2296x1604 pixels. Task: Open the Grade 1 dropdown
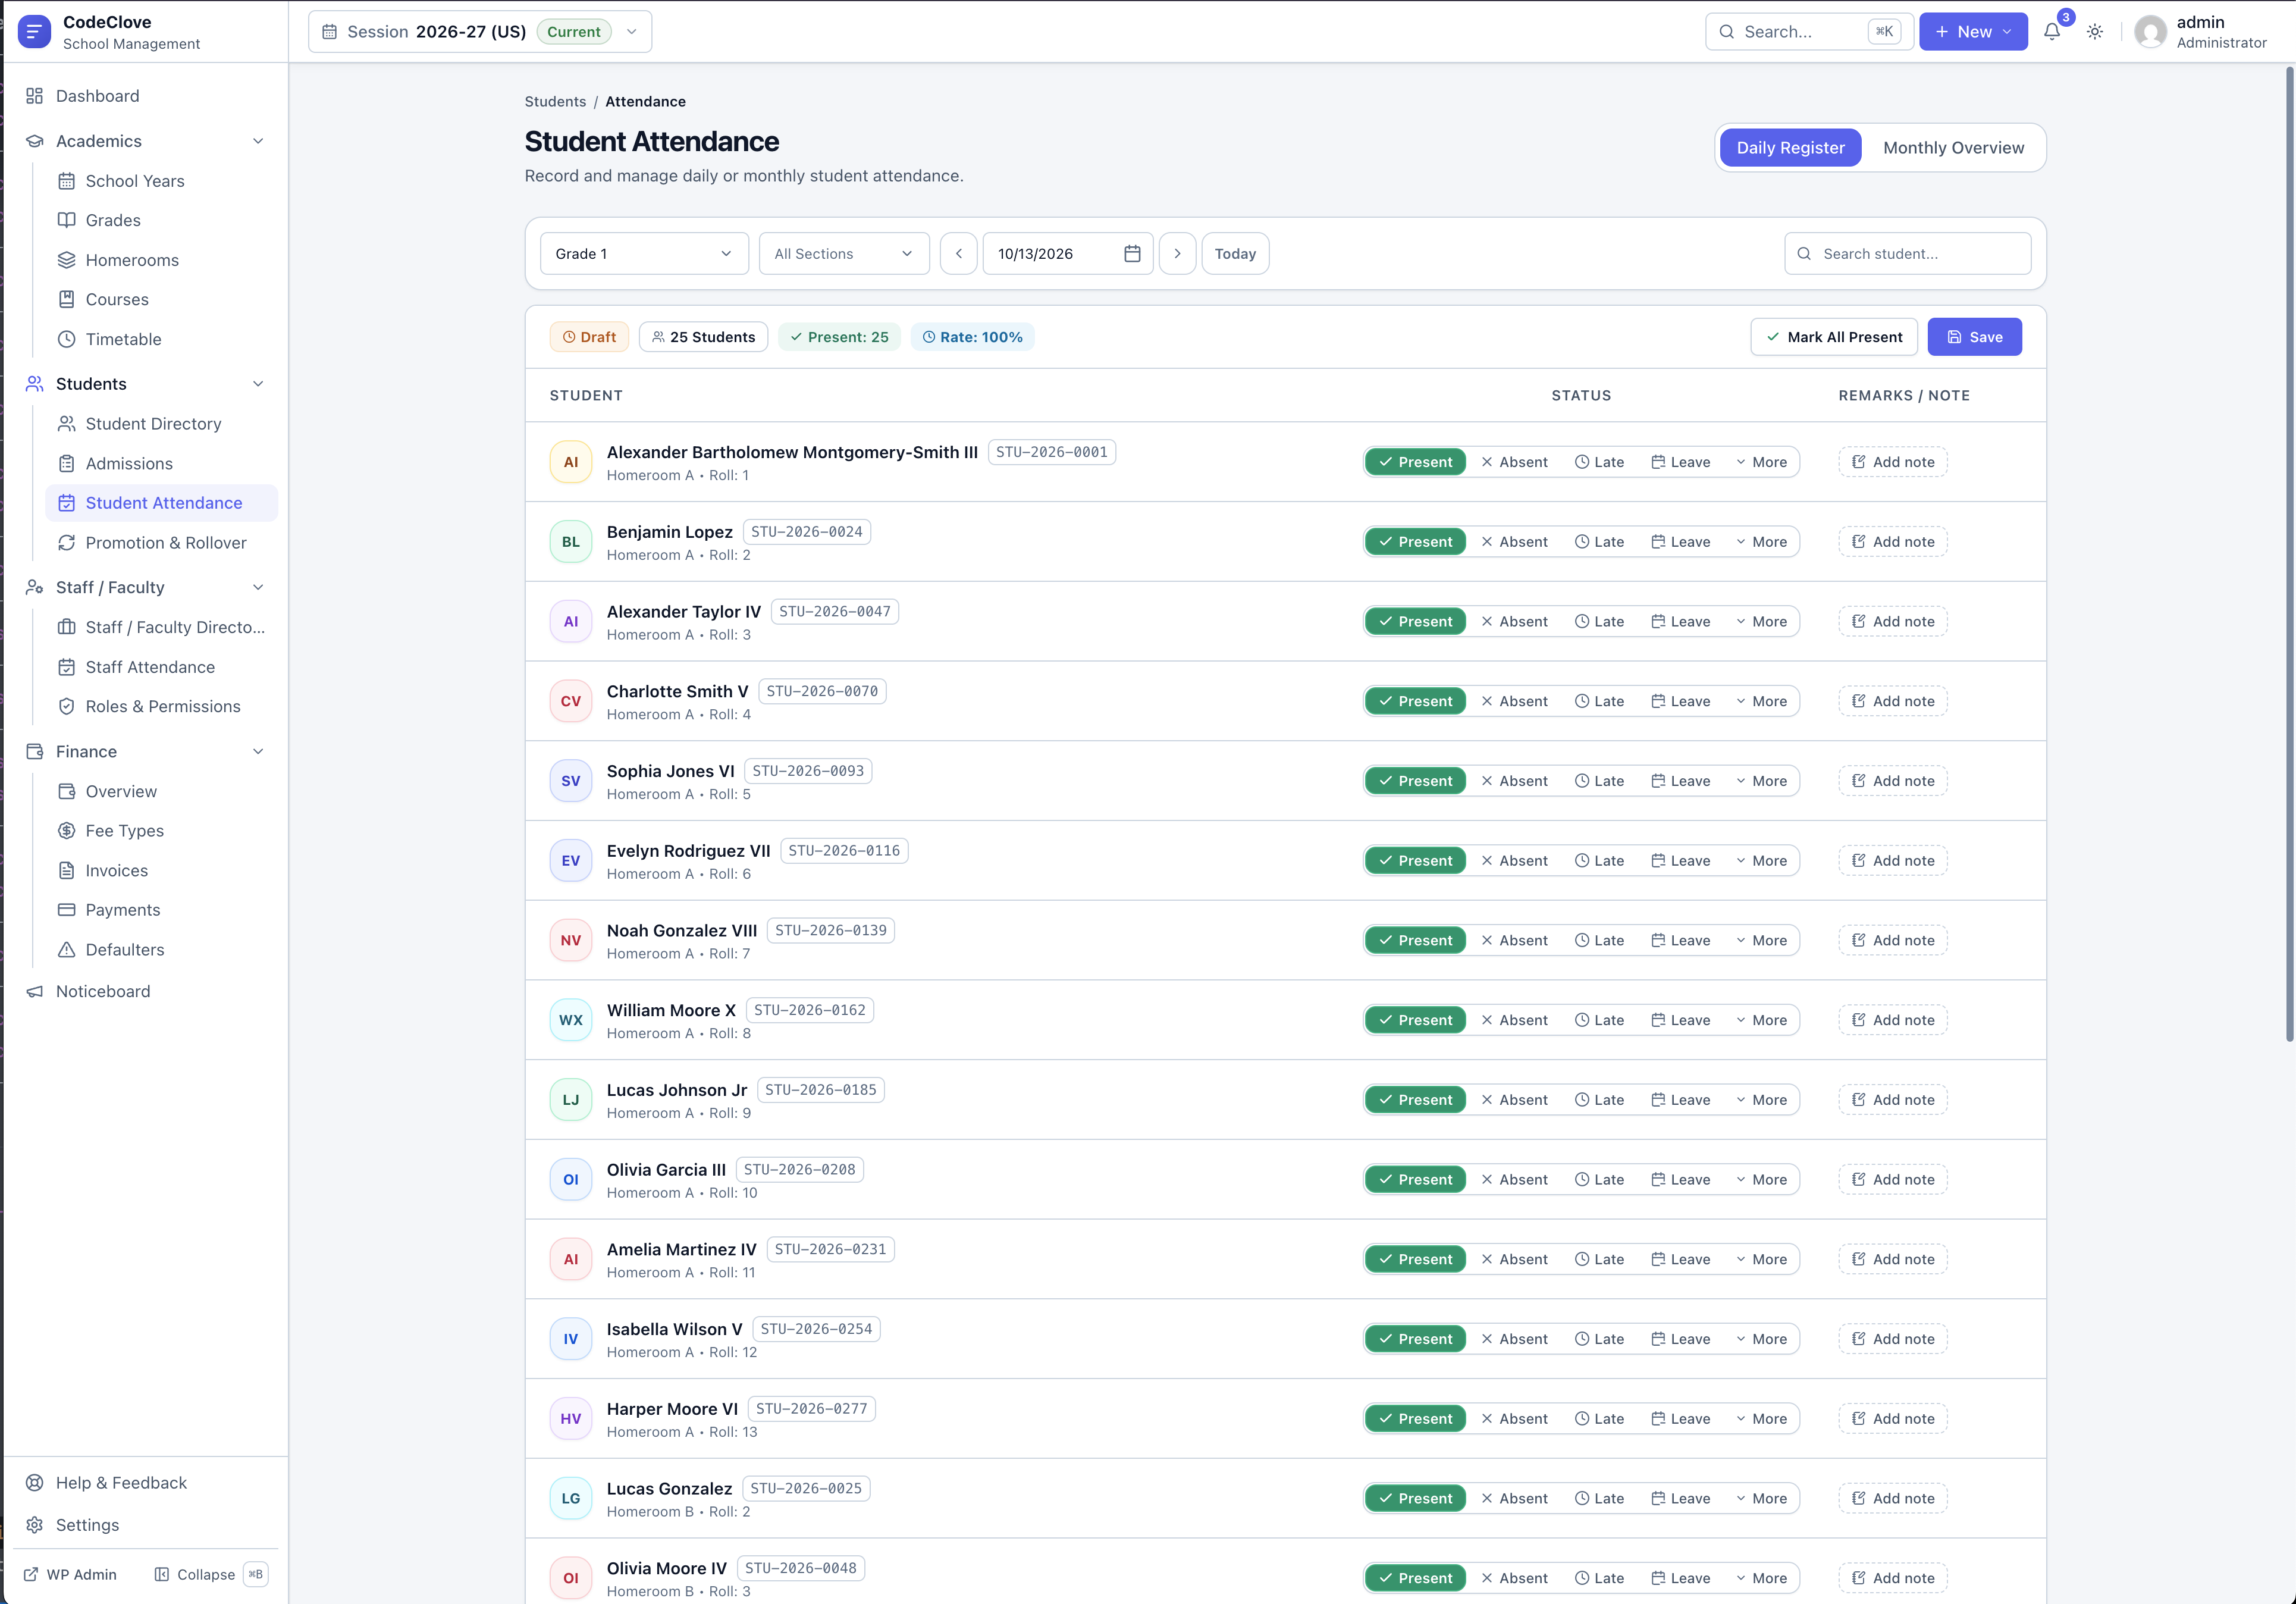point(644,254)
